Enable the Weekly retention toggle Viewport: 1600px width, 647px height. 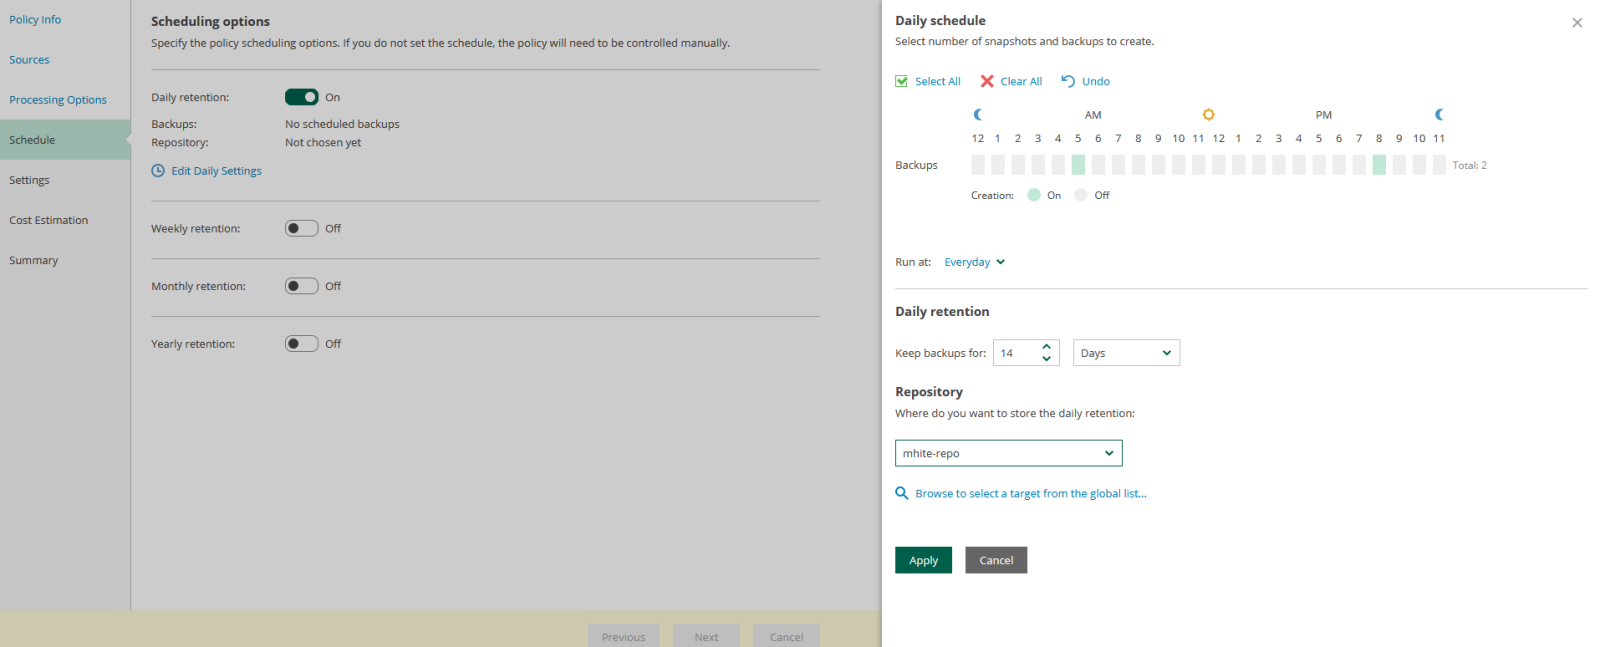pos(301,229)
